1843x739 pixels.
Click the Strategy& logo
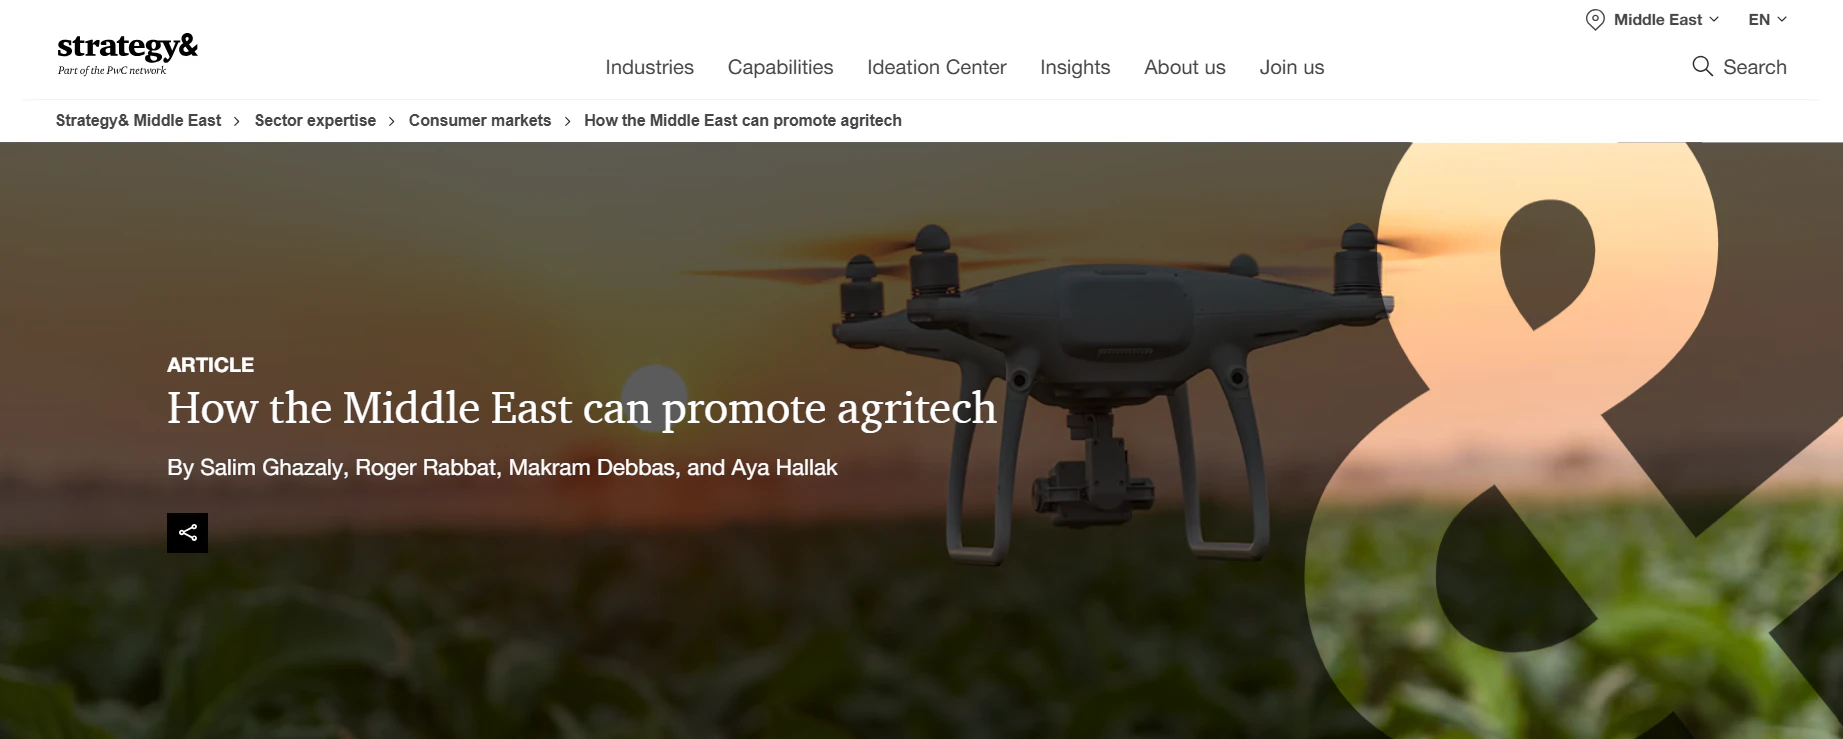point(127,54)
